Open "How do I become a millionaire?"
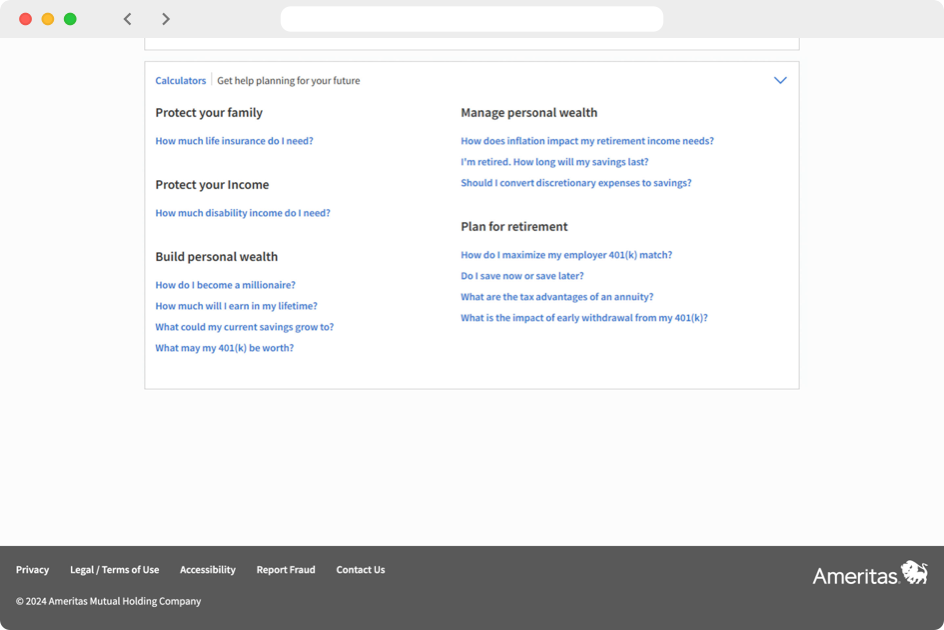The height and width of the screenshot is (630, 944). tap(225, 284)
